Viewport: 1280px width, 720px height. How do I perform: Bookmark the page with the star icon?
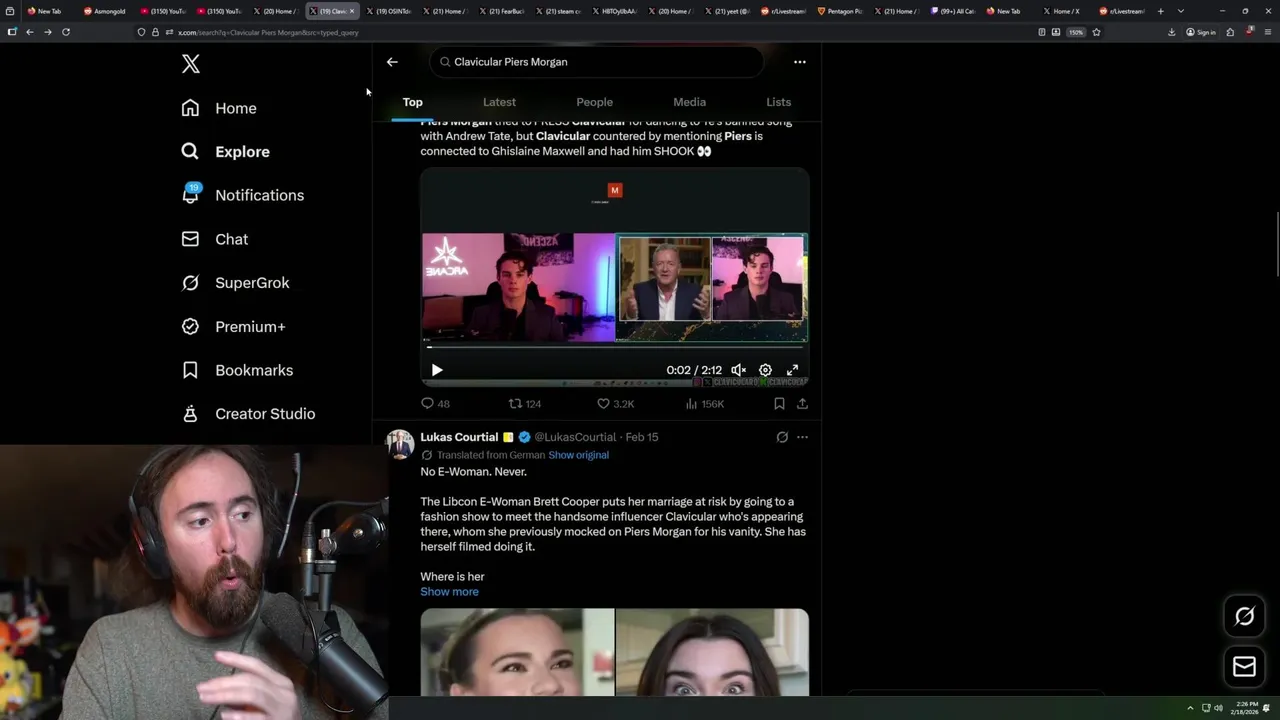(1096, 32)
